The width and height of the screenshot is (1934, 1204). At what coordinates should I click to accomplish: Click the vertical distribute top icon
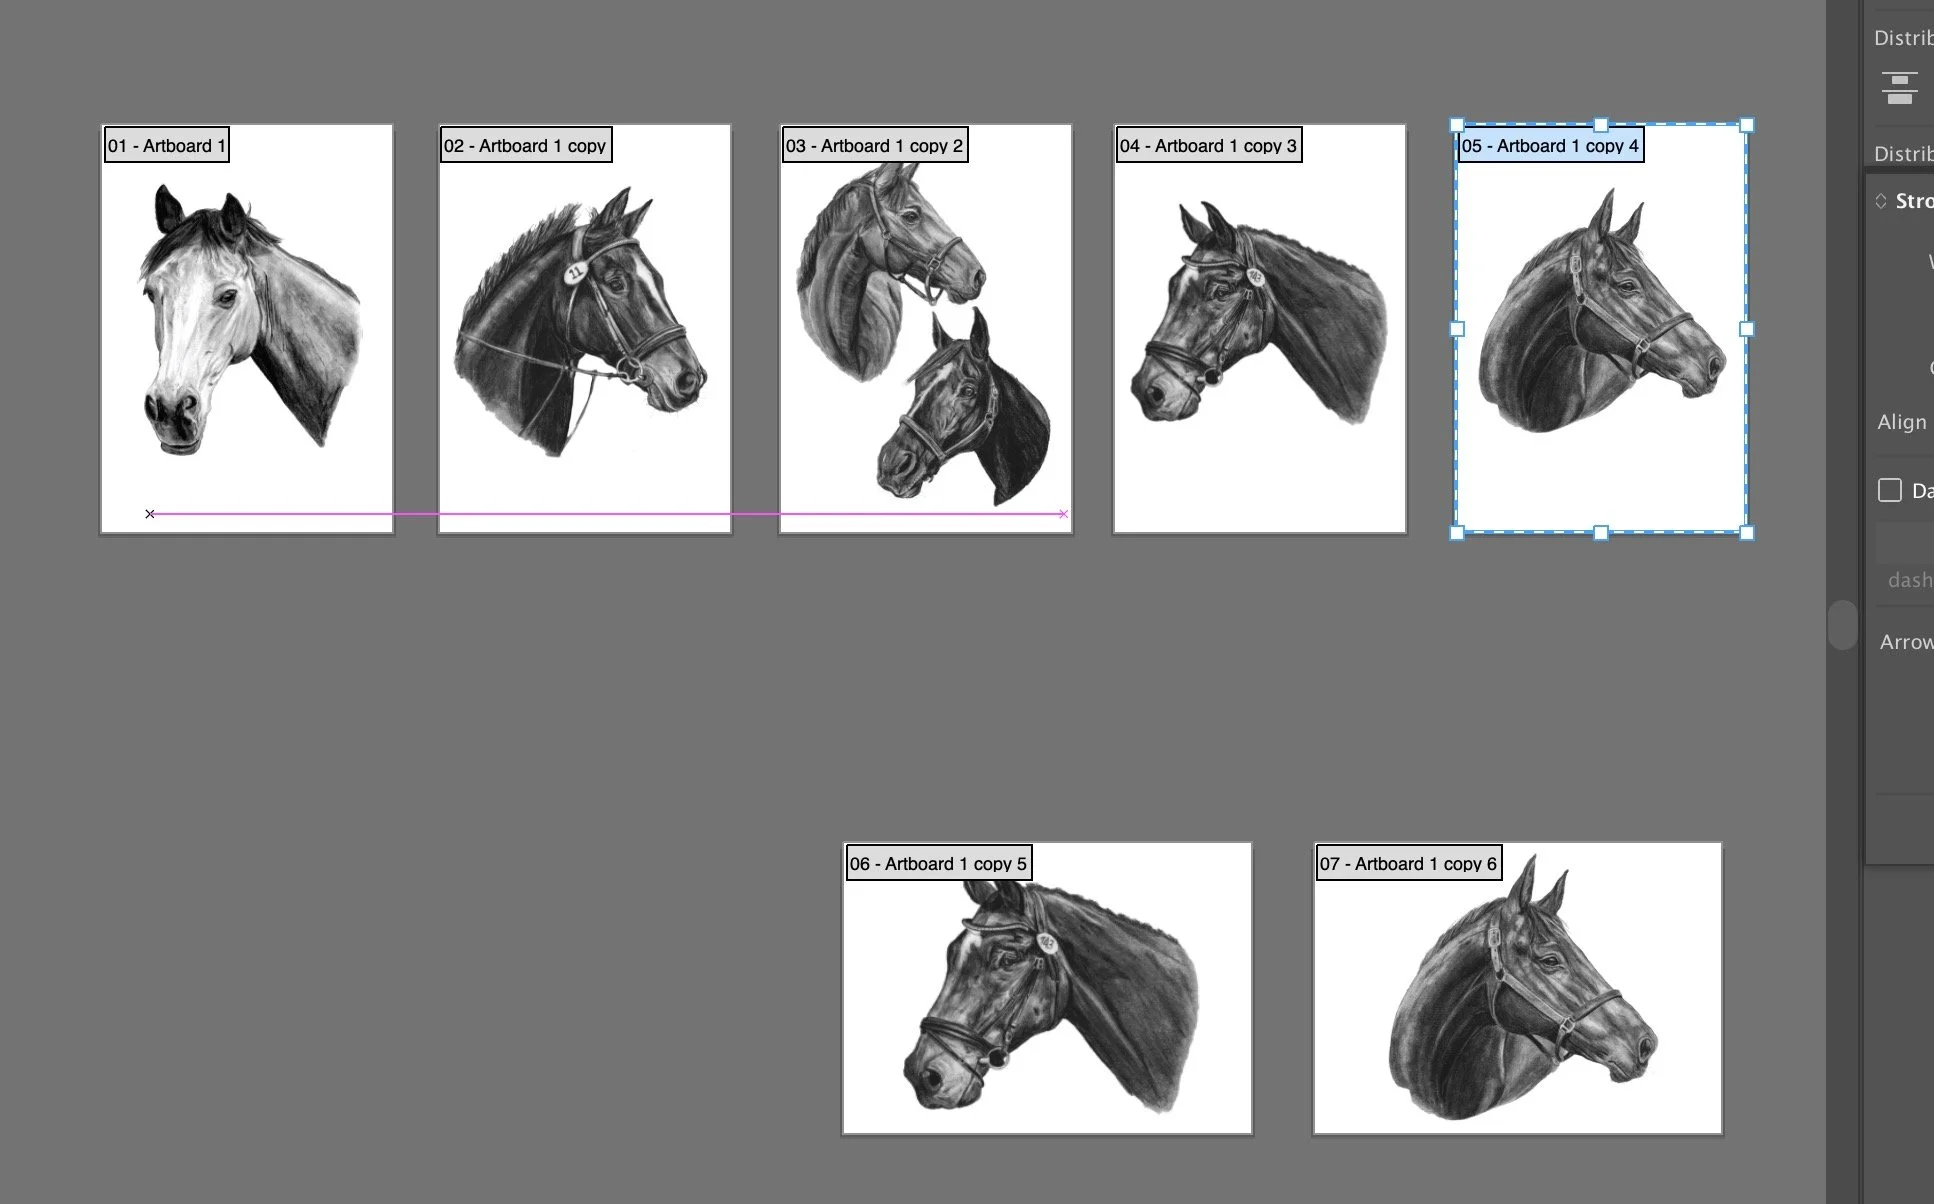coord(1899,87)
